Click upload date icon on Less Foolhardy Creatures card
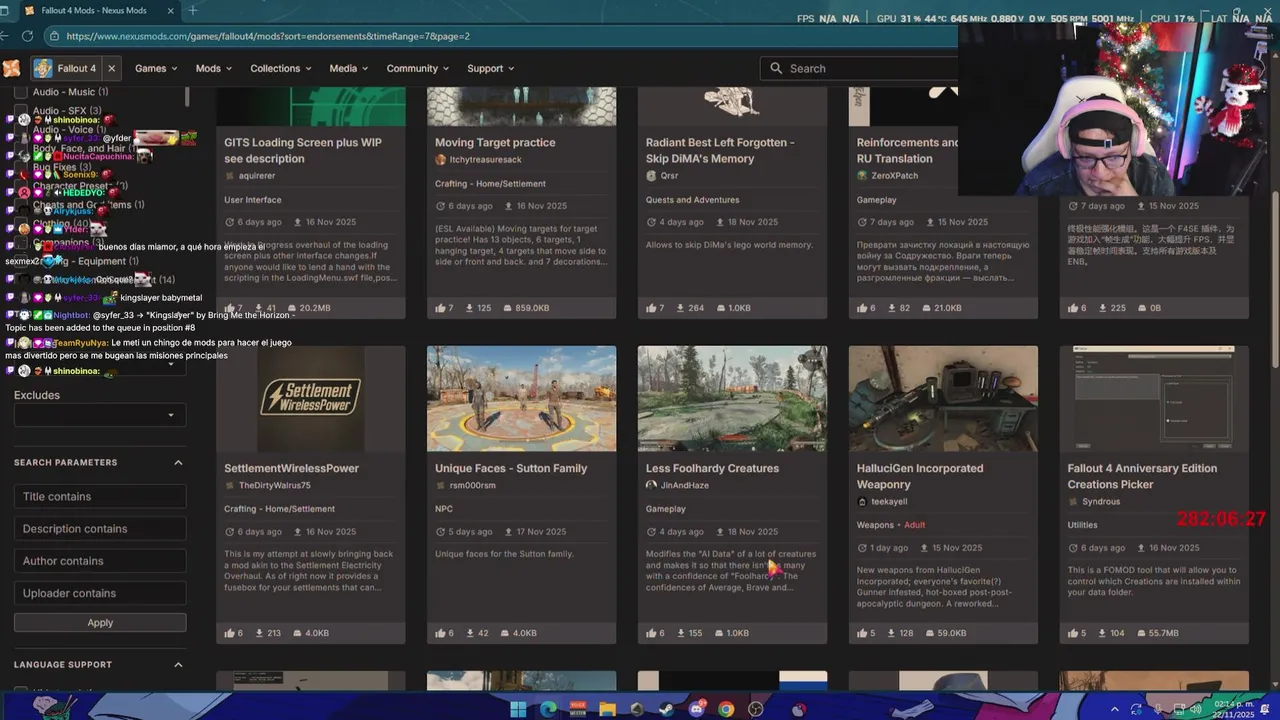Viewport: 1280px width, 720px height. pos(718,532)
